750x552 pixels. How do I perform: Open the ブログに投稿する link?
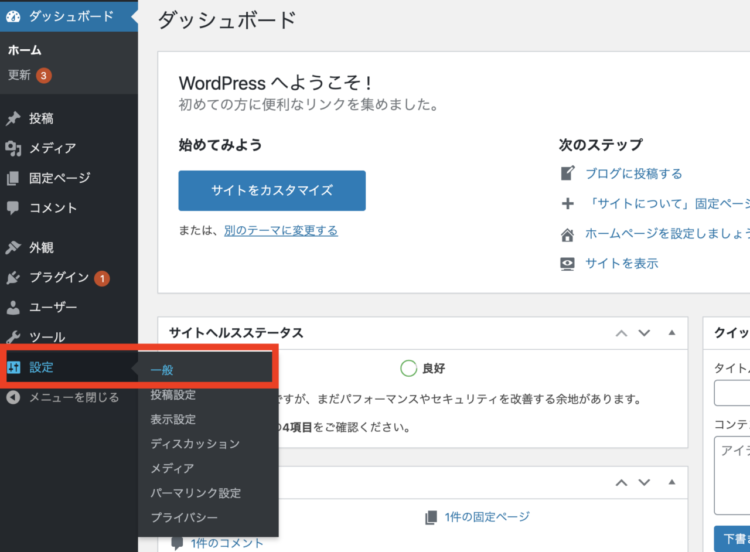tap(634, 174)
